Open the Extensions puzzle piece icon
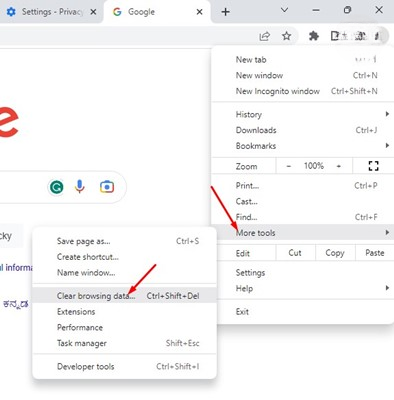394x400 pixels. pos(314,36)
